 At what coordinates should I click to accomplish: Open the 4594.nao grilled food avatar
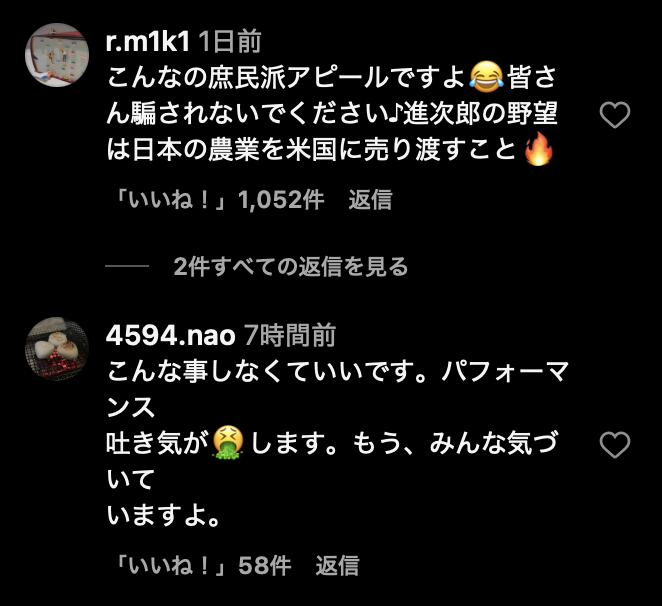pos(57,349)
